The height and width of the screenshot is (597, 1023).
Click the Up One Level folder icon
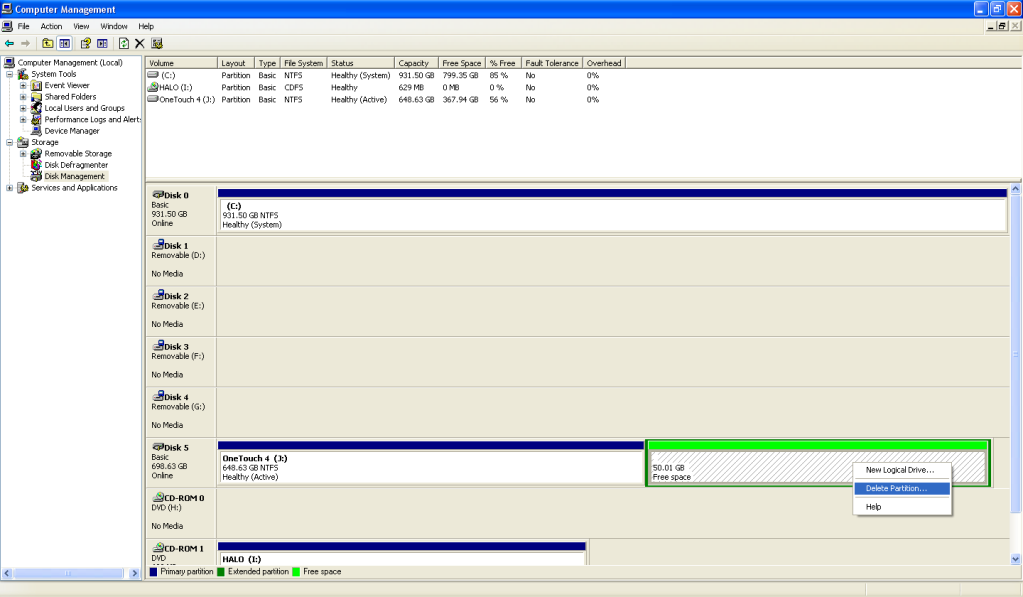(48, 43)
